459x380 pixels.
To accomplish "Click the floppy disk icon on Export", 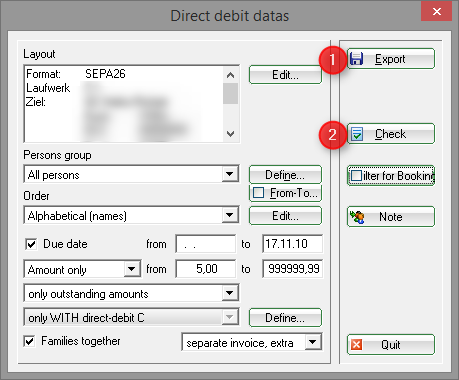I will pos(356,59).
